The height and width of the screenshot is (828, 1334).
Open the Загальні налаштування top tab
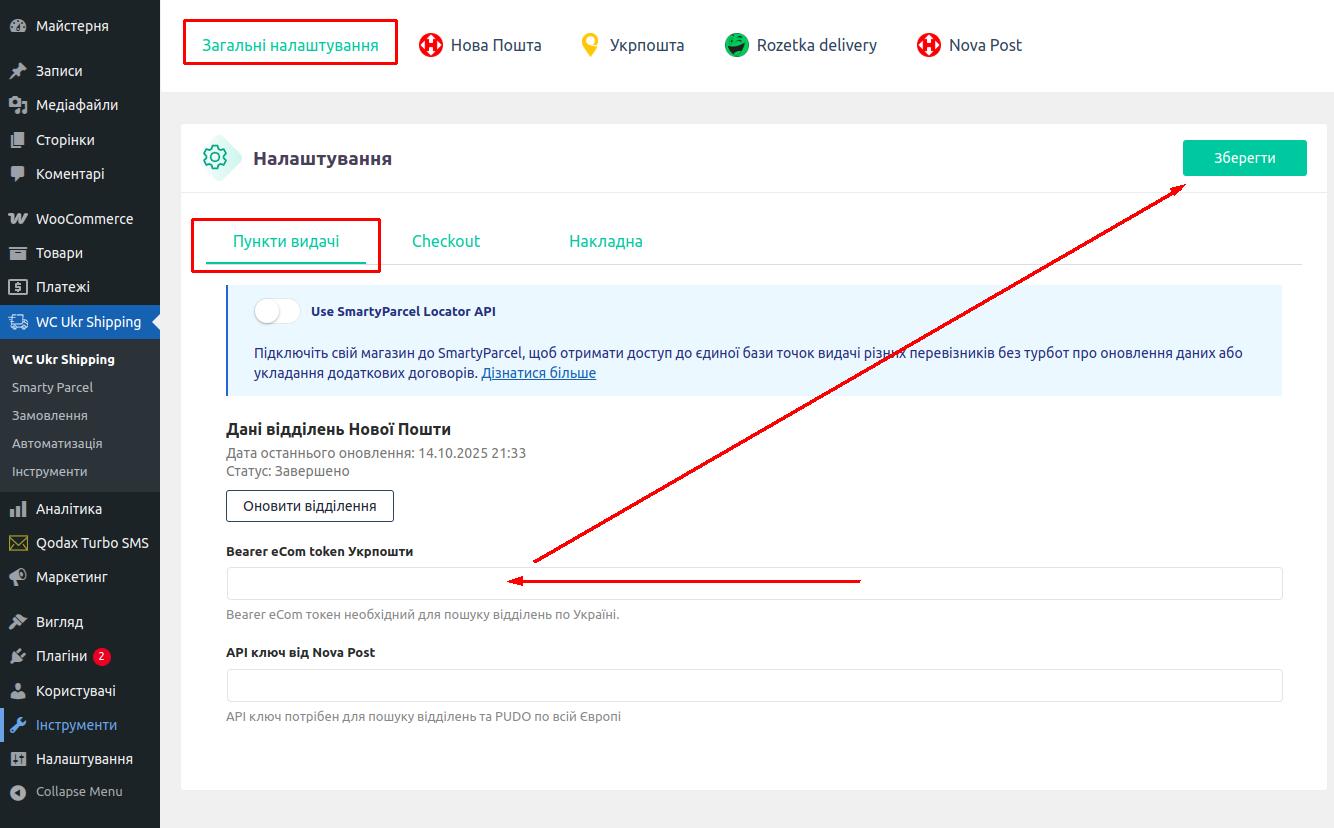pos(290,45)
